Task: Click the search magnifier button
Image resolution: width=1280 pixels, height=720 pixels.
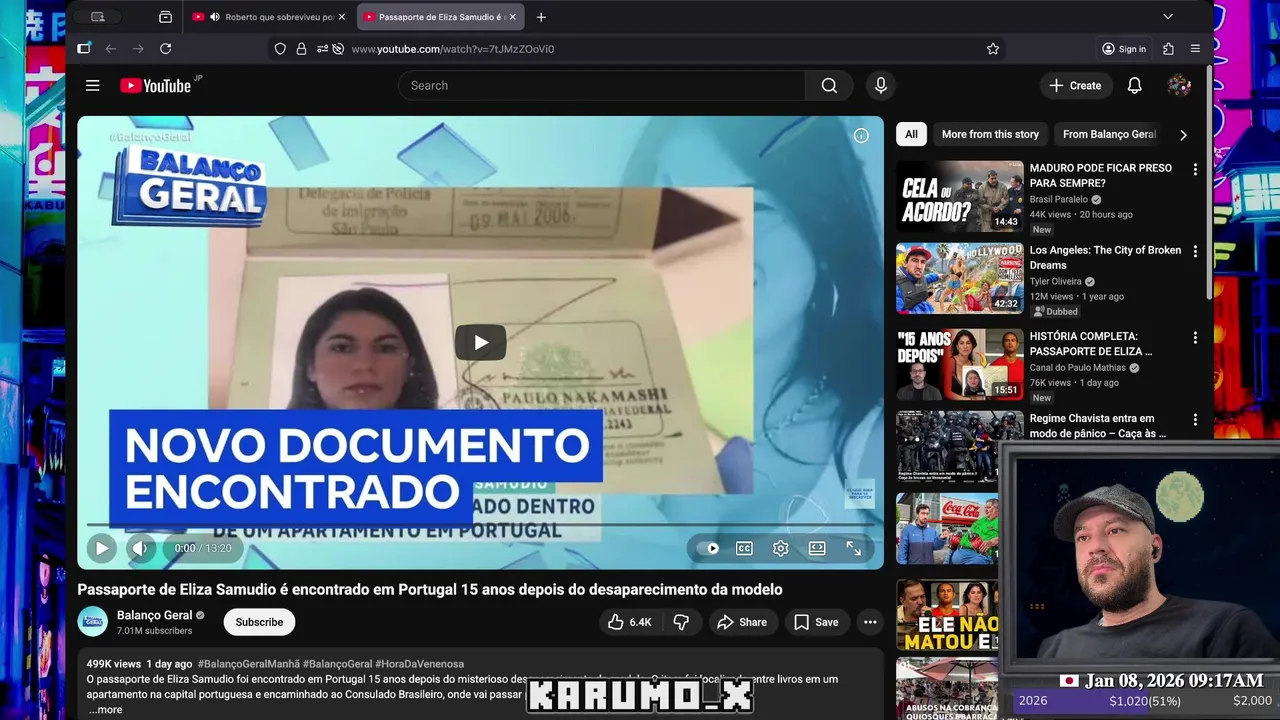Action: (829, 85)
